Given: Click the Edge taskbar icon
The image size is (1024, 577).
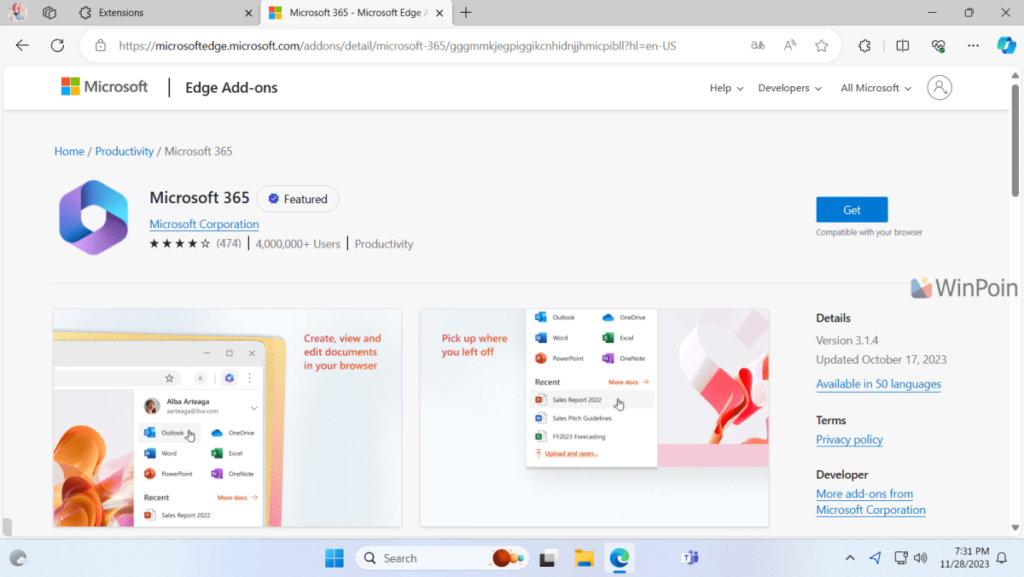Looking at the screenshot, I should 619,558.
